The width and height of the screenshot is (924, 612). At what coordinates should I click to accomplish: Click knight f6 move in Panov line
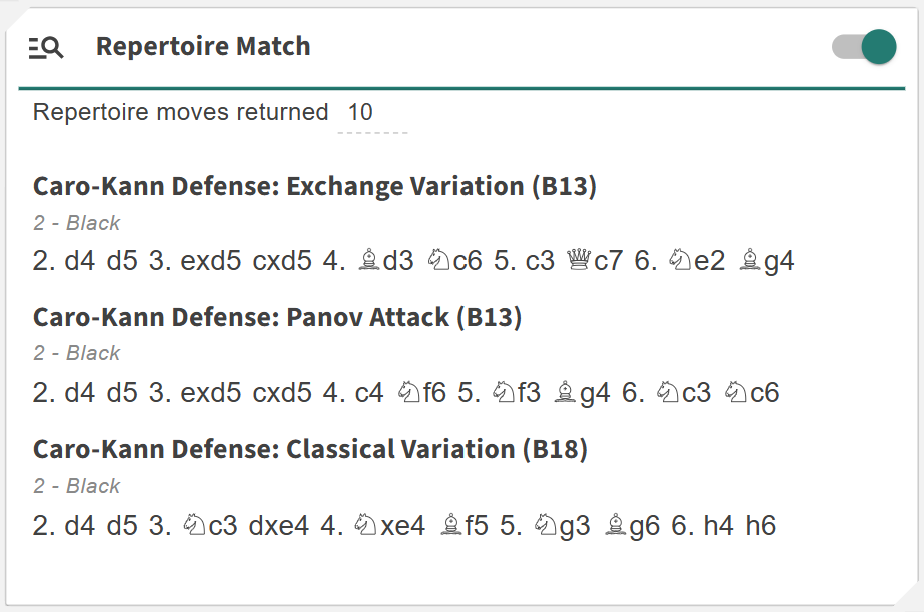[421, 393]
